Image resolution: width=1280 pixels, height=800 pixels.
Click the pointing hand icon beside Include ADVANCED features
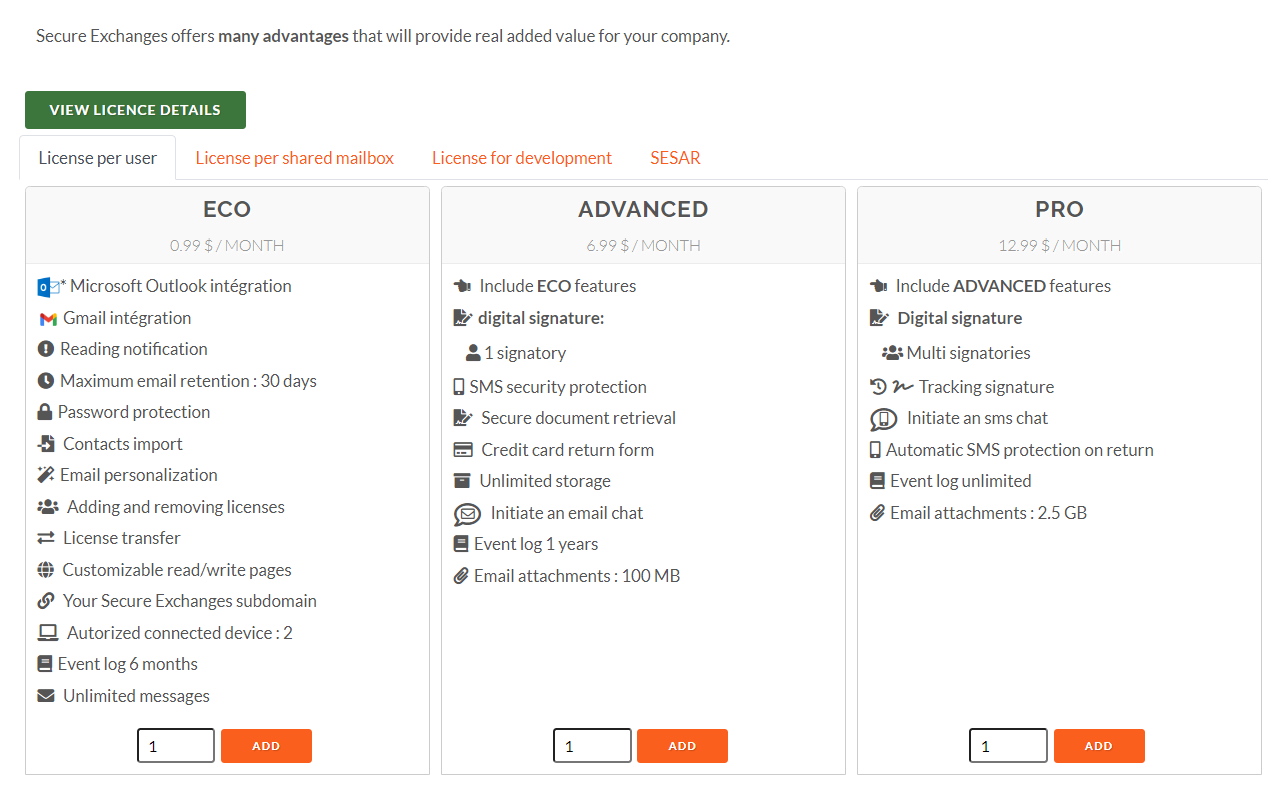[x=878, y=286]
